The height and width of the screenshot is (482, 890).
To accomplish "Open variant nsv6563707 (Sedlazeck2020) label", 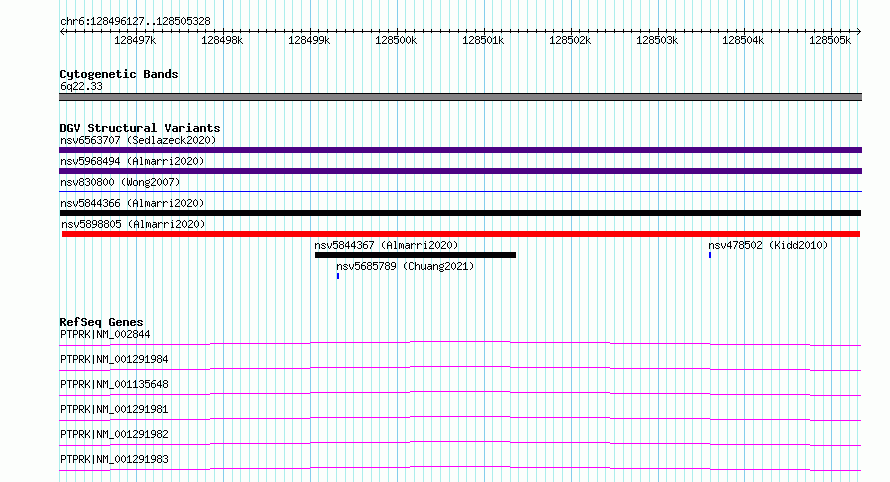I will tap(138, 140).
